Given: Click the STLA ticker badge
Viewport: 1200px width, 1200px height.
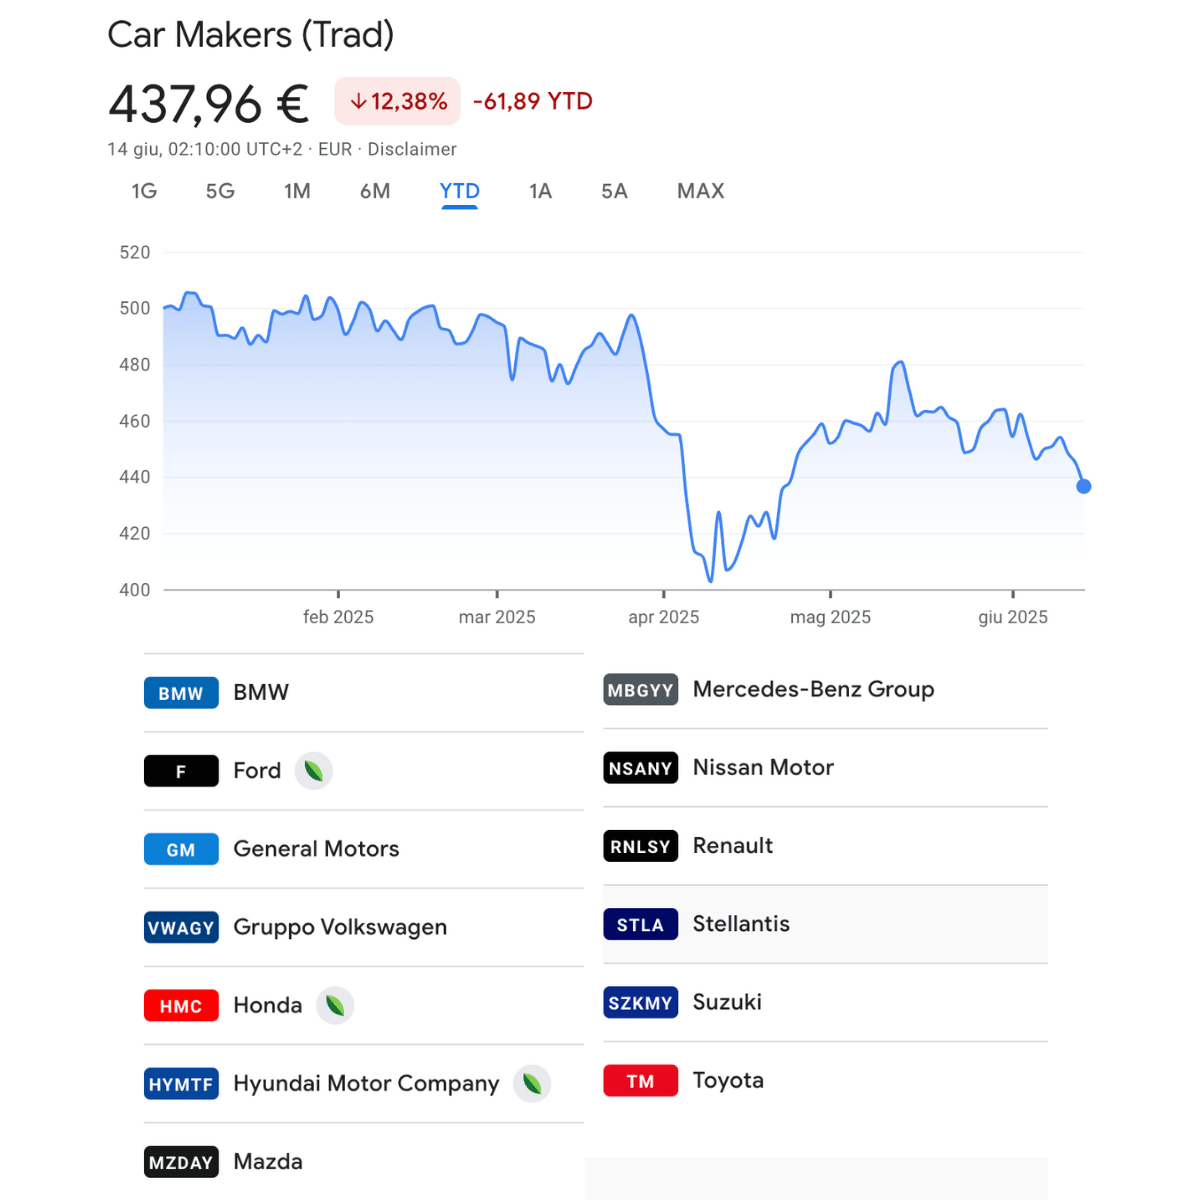Looking at the screenshot, I should (x=641, y=924).
